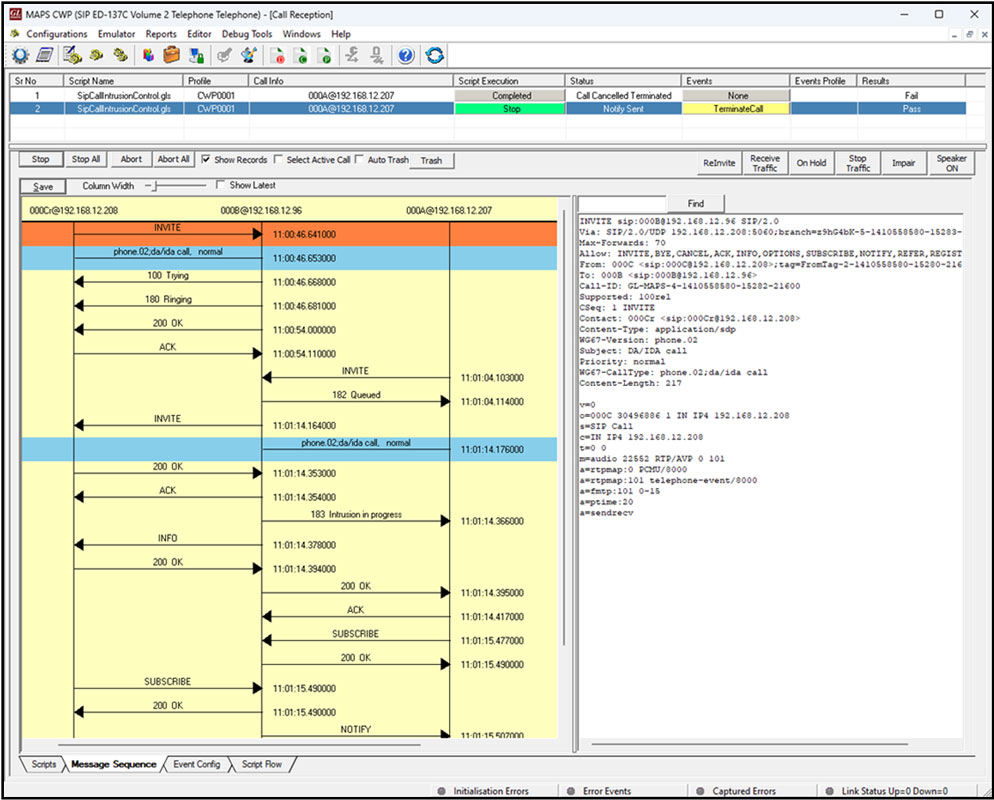Click the orange briefcase toolbar icon
Viewport: 994px width, 800px height.
(172, 56)
